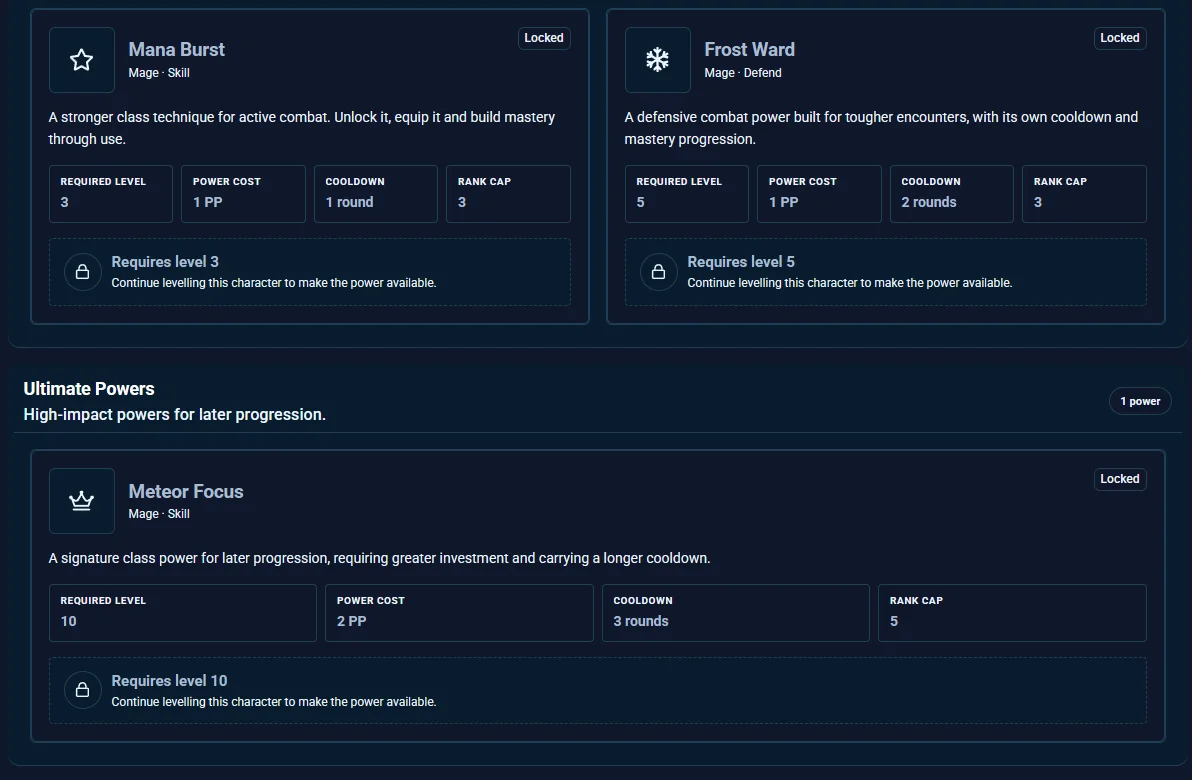Click the Ultimate Powers section heading
Image resolution: width=1192 pixels, height=780 pixels.
pos(89,388)
